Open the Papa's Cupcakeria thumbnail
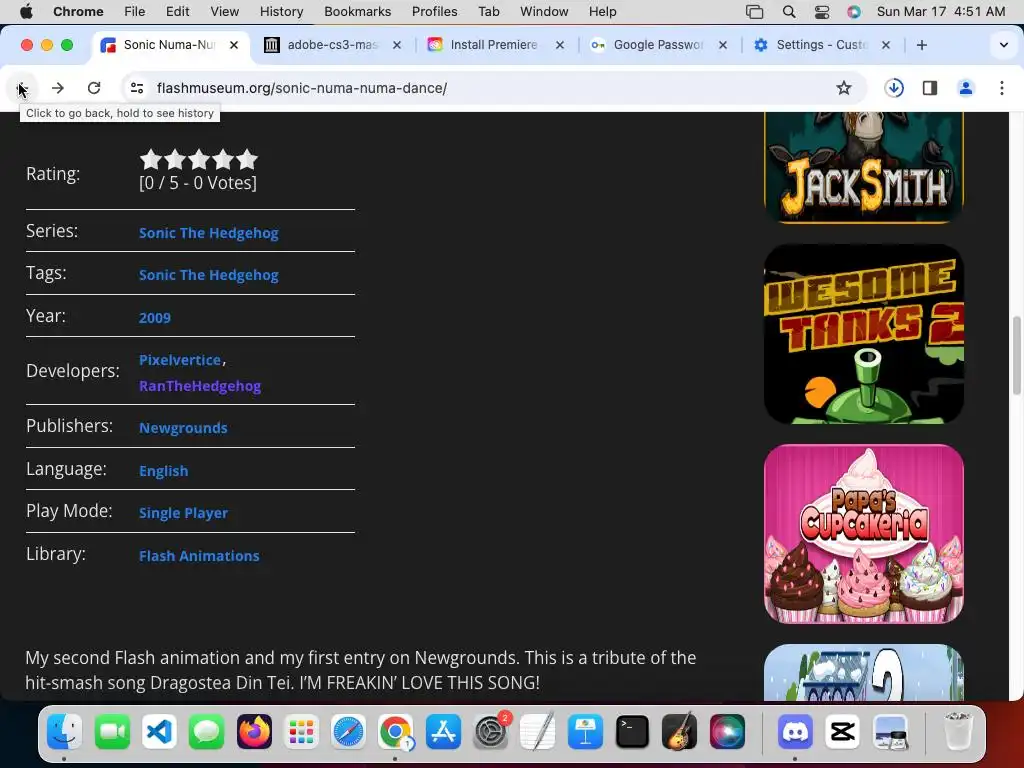 click(864, 534)
